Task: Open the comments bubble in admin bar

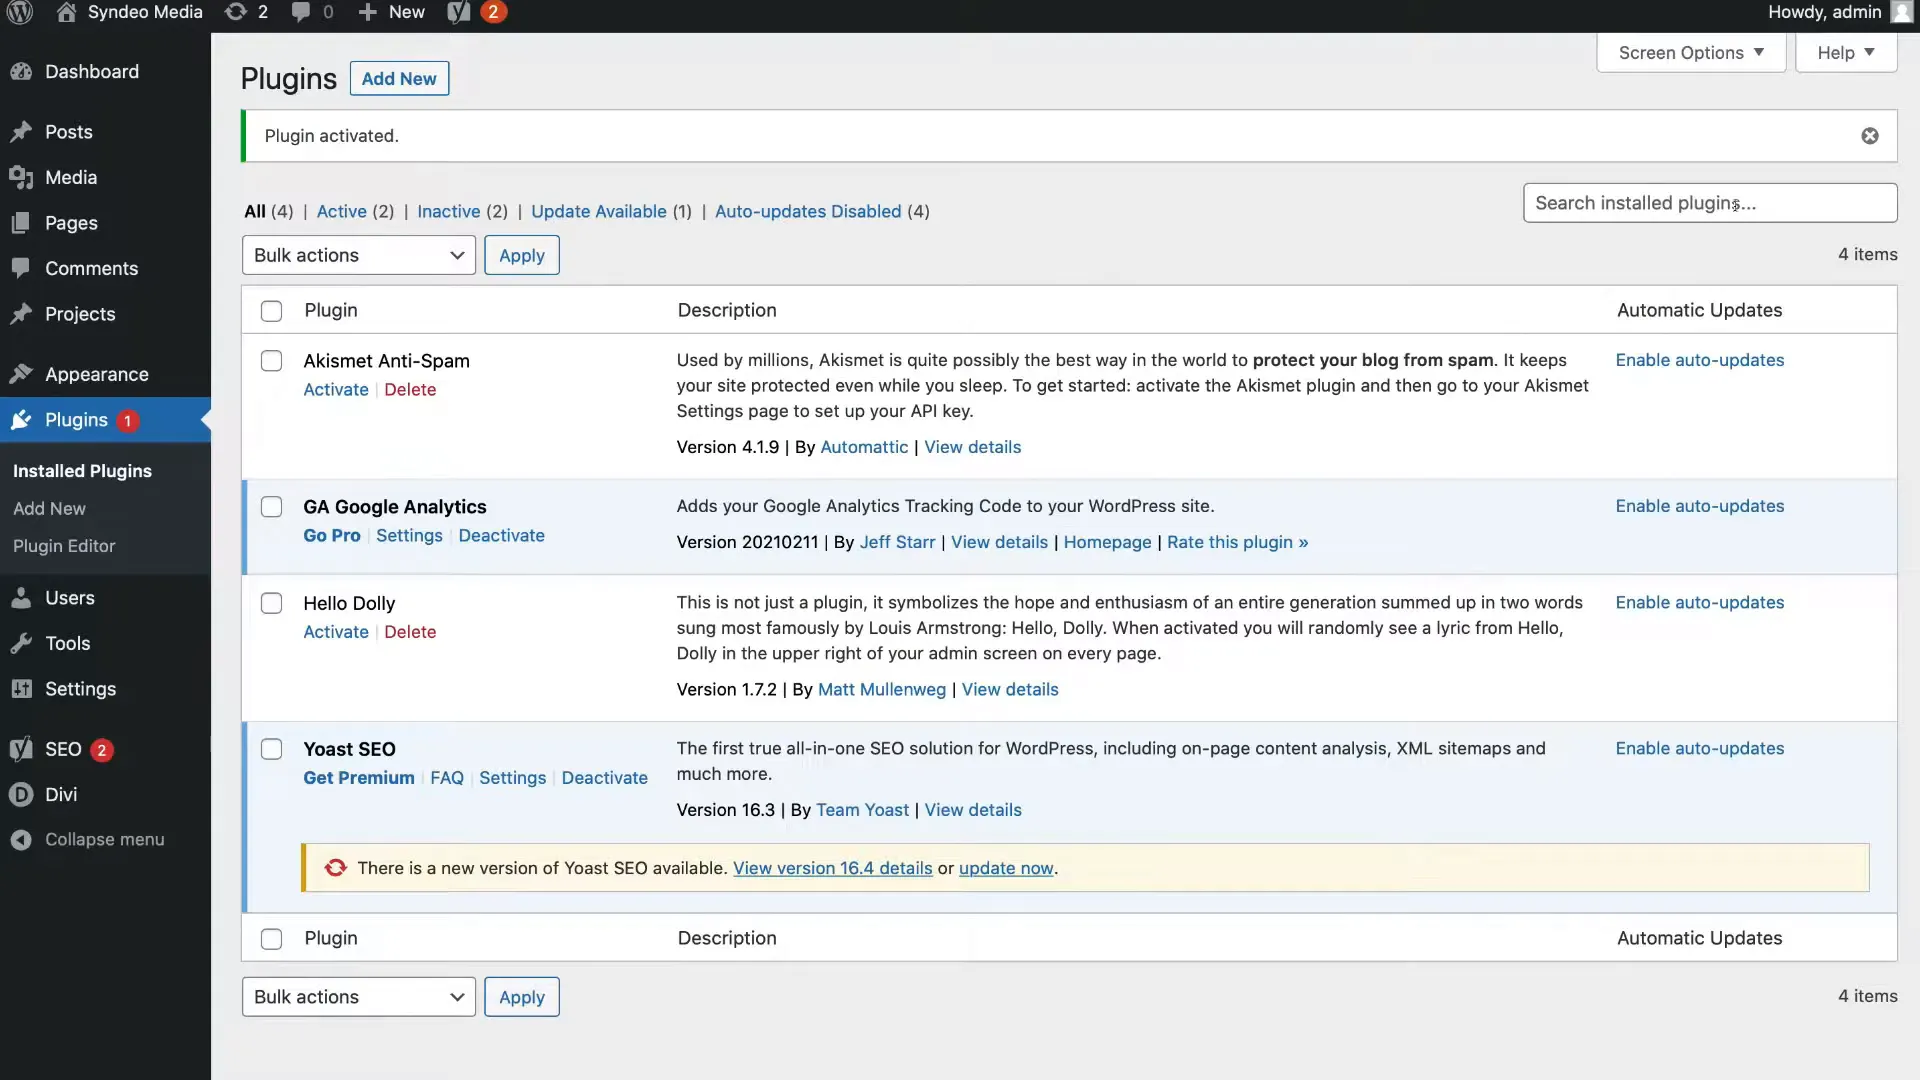Action: click(x=300, y=12)
